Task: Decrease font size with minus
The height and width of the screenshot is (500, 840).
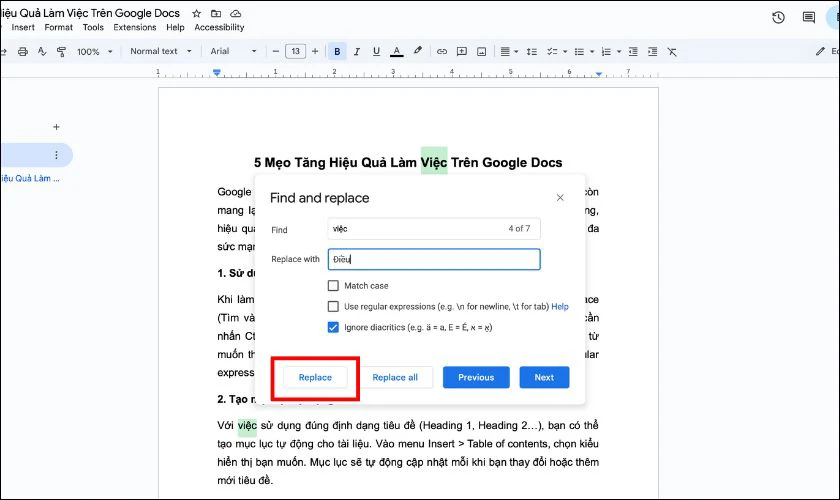Action: pyautogui.click(x=276, y=51)
